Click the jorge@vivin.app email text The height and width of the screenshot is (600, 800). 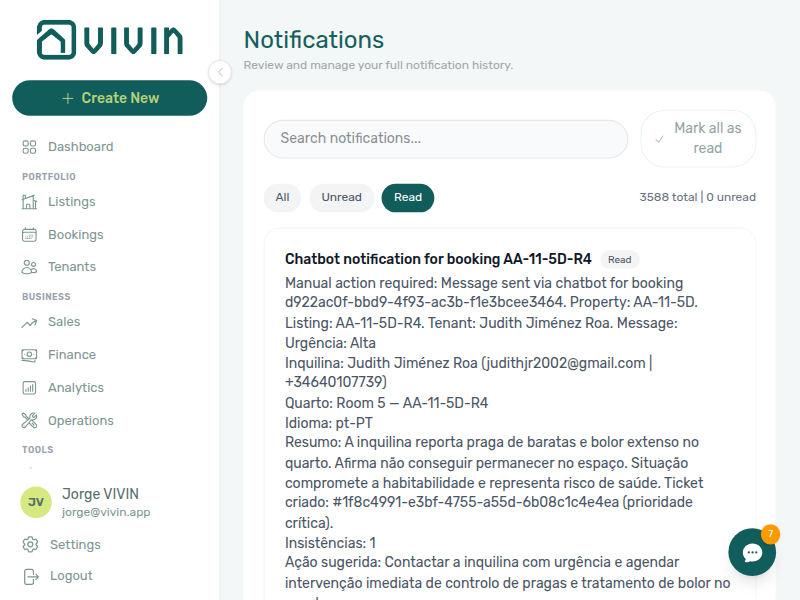point(106,512)
